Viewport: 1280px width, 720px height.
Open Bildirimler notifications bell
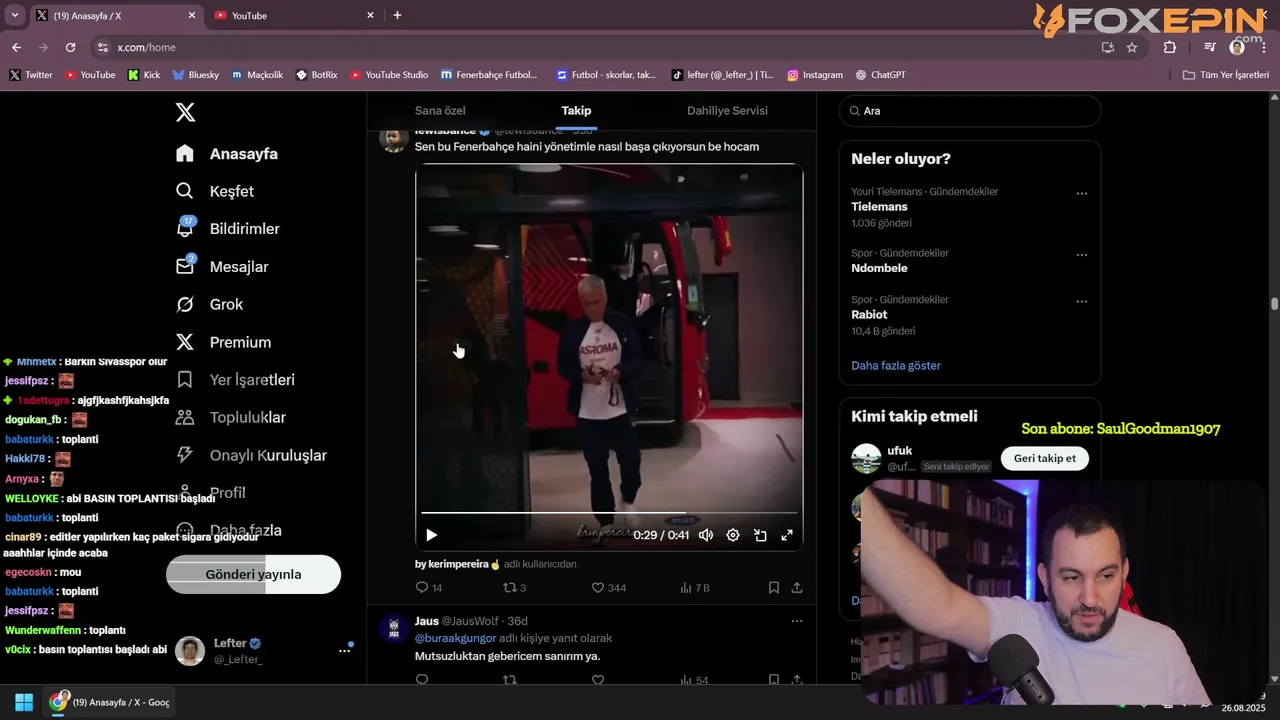pyautogui.click(x=185, y=228)
